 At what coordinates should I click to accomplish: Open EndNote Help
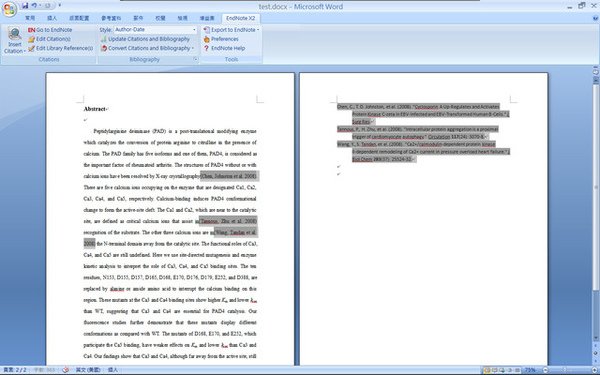click(x=224, y=48)
